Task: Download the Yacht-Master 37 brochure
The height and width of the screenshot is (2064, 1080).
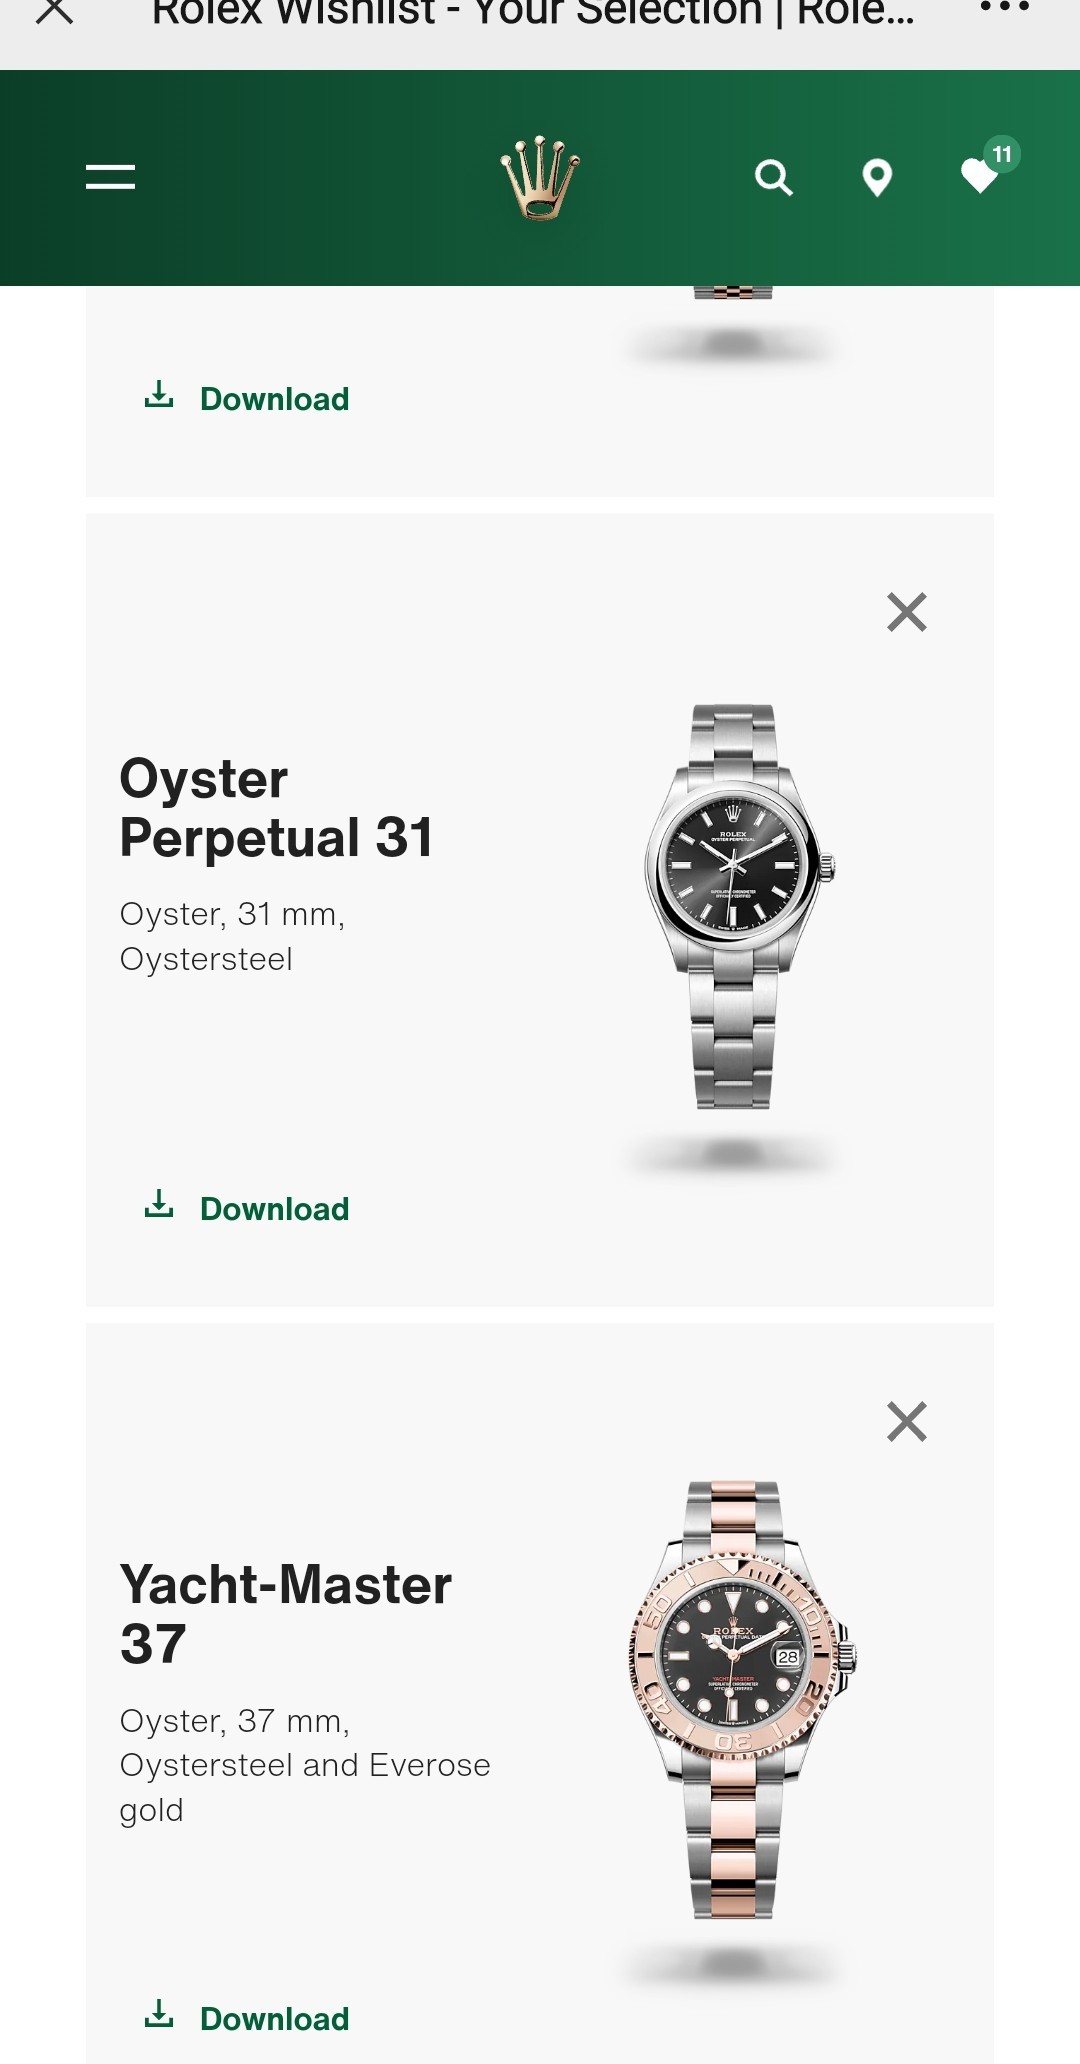Action: (247, 2018)
